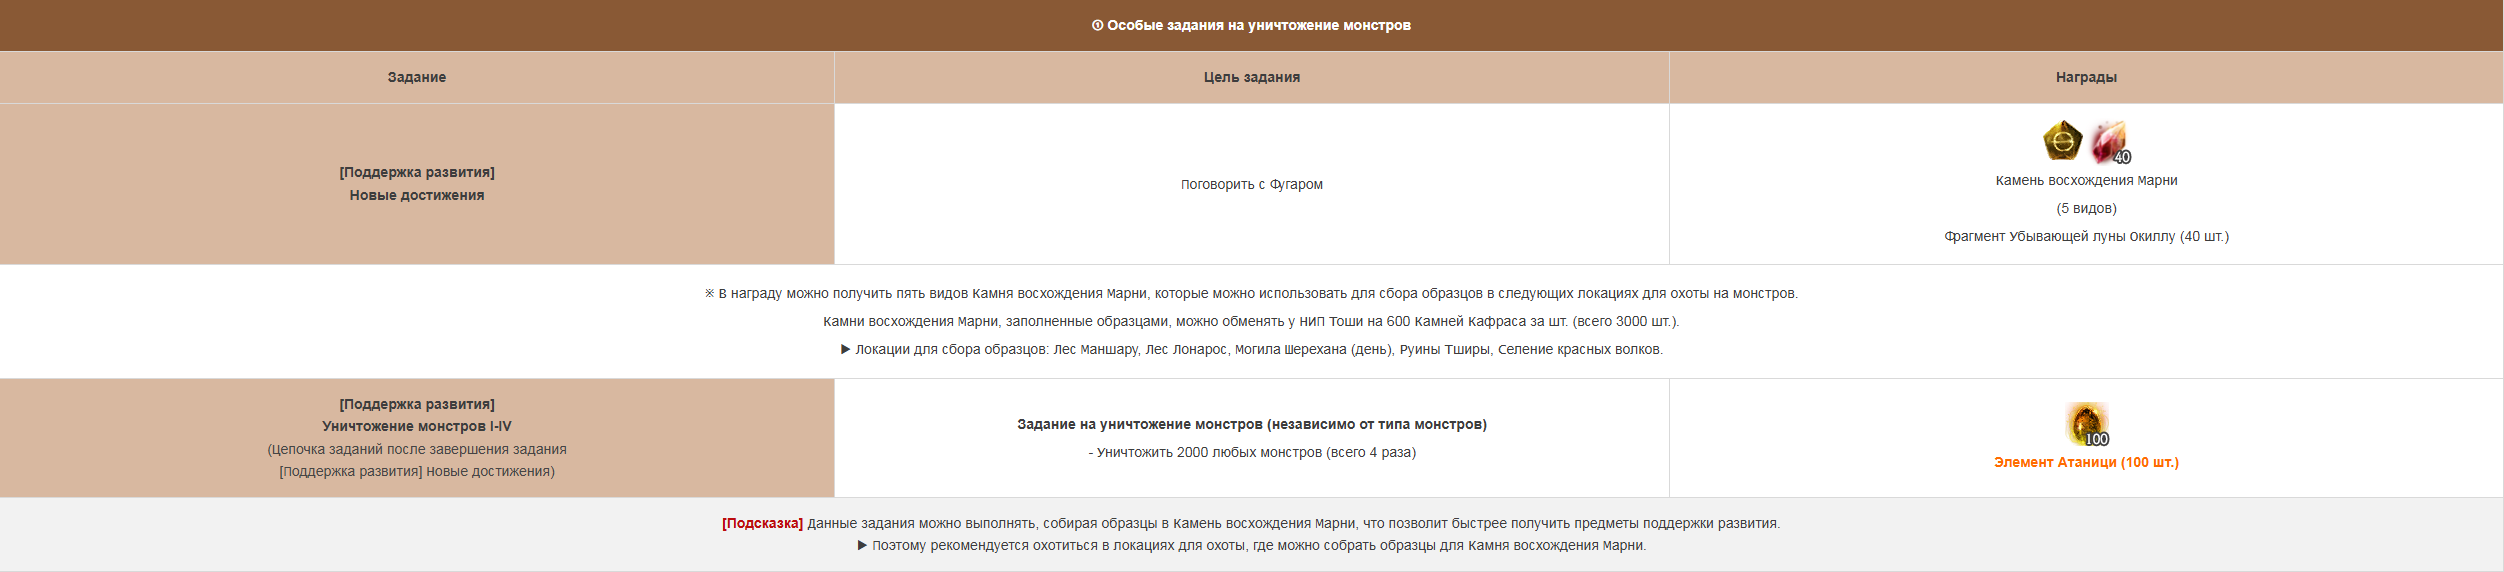Click the note line starting 'В награду можно получить'
The height and width of the screenshot is (572, 2504).
[x=1251, y=293]
